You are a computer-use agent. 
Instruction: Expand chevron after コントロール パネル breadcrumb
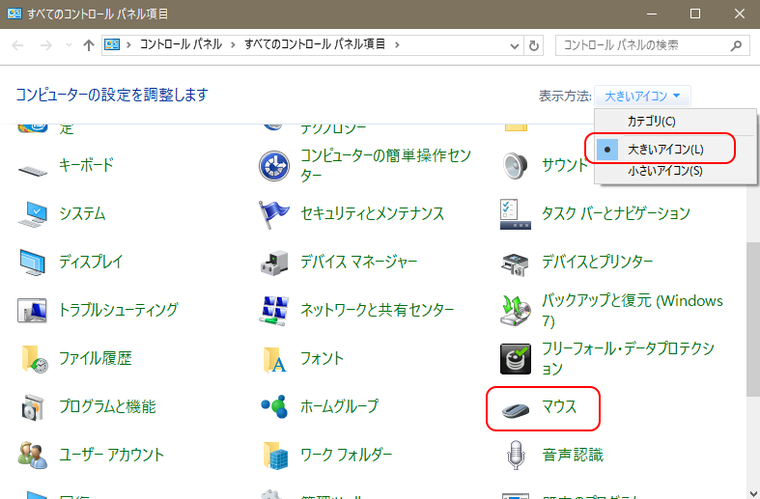coord(233,45)
